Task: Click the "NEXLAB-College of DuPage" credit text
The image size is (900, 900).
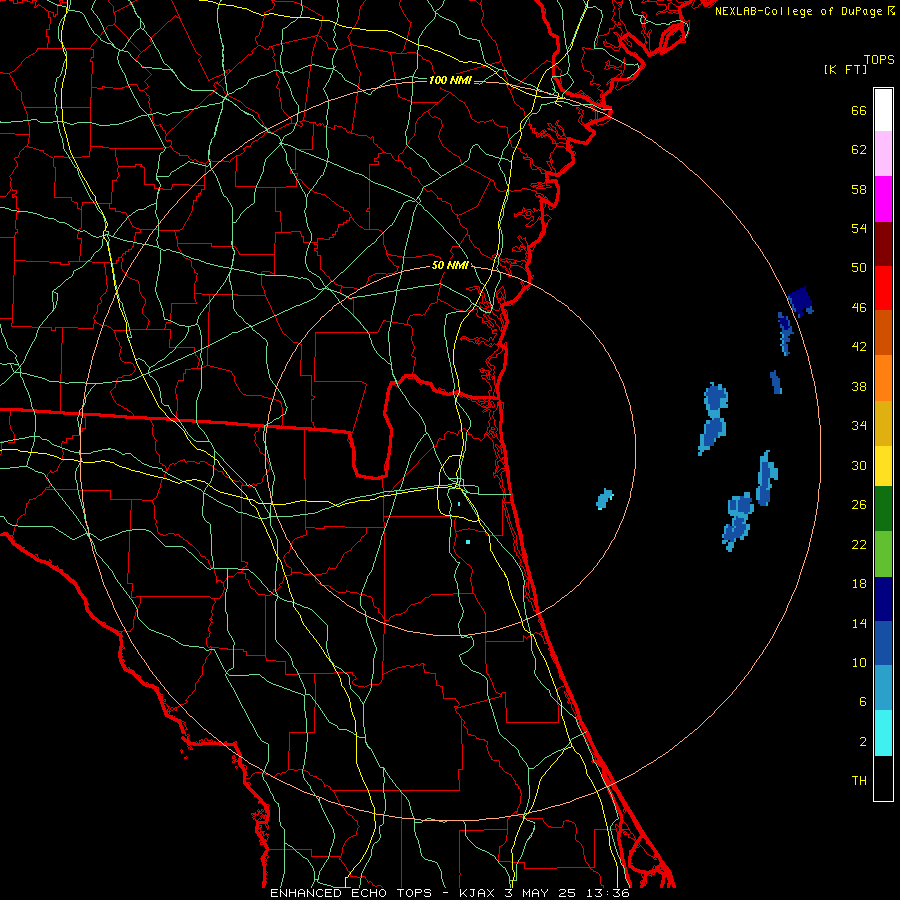Action: (x=798, y=11)
